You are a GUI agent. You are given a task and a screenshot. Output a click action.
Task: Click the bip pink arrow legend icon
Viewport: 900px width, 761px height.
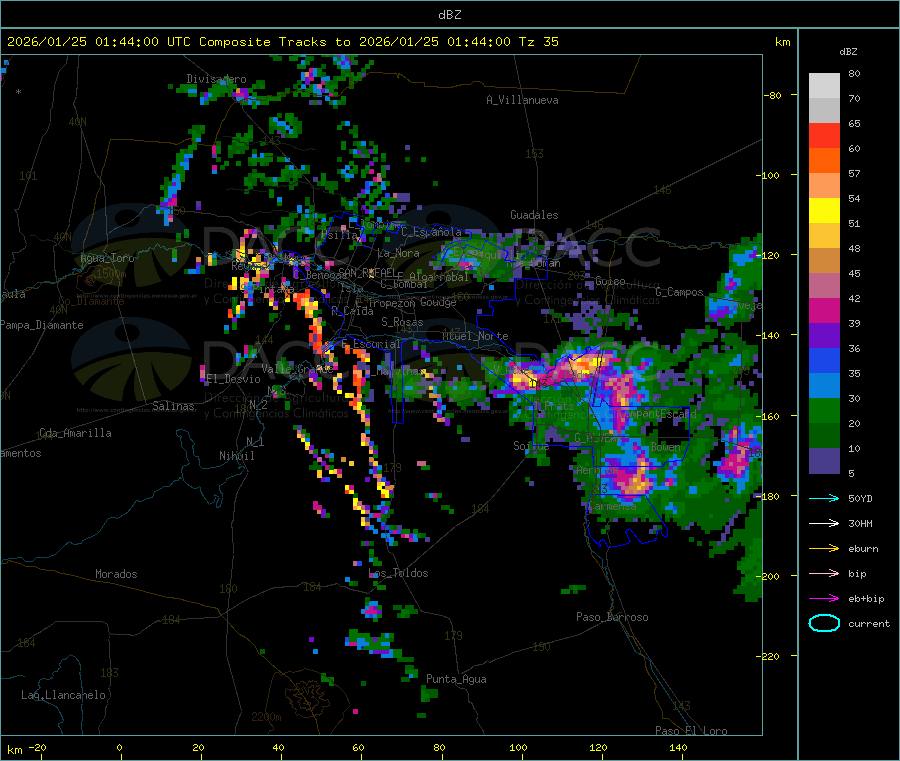click(824, 573)
